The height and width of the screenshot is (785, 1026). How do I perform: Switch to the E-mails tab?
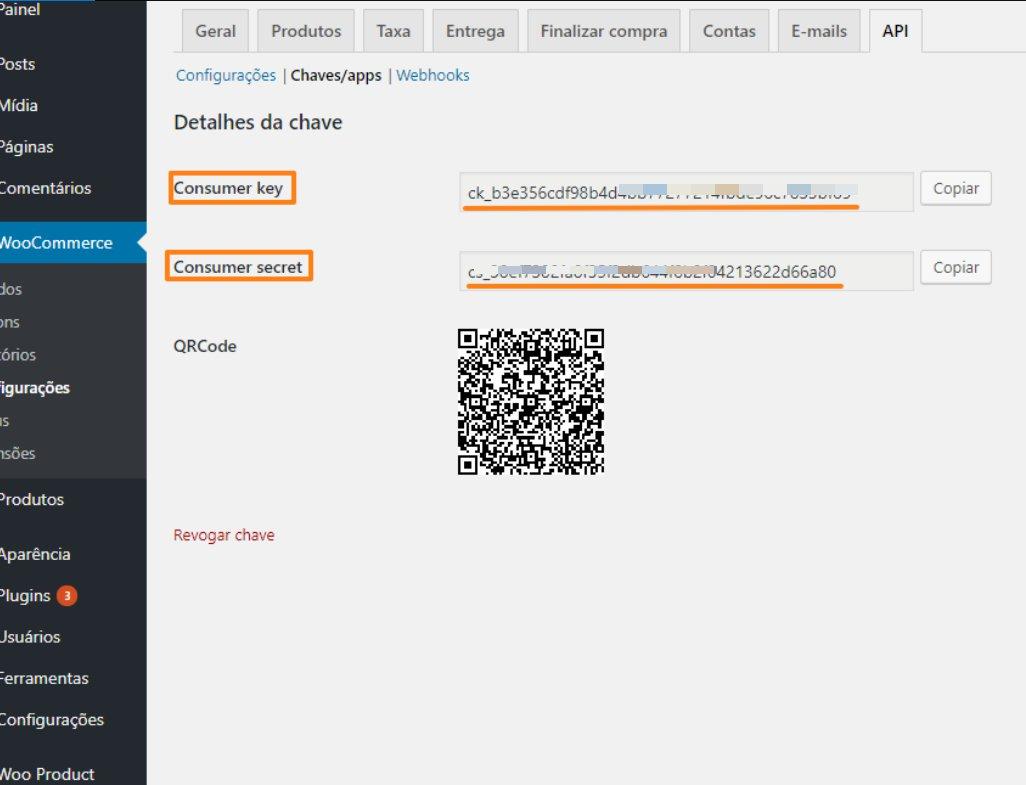point(819,31)
